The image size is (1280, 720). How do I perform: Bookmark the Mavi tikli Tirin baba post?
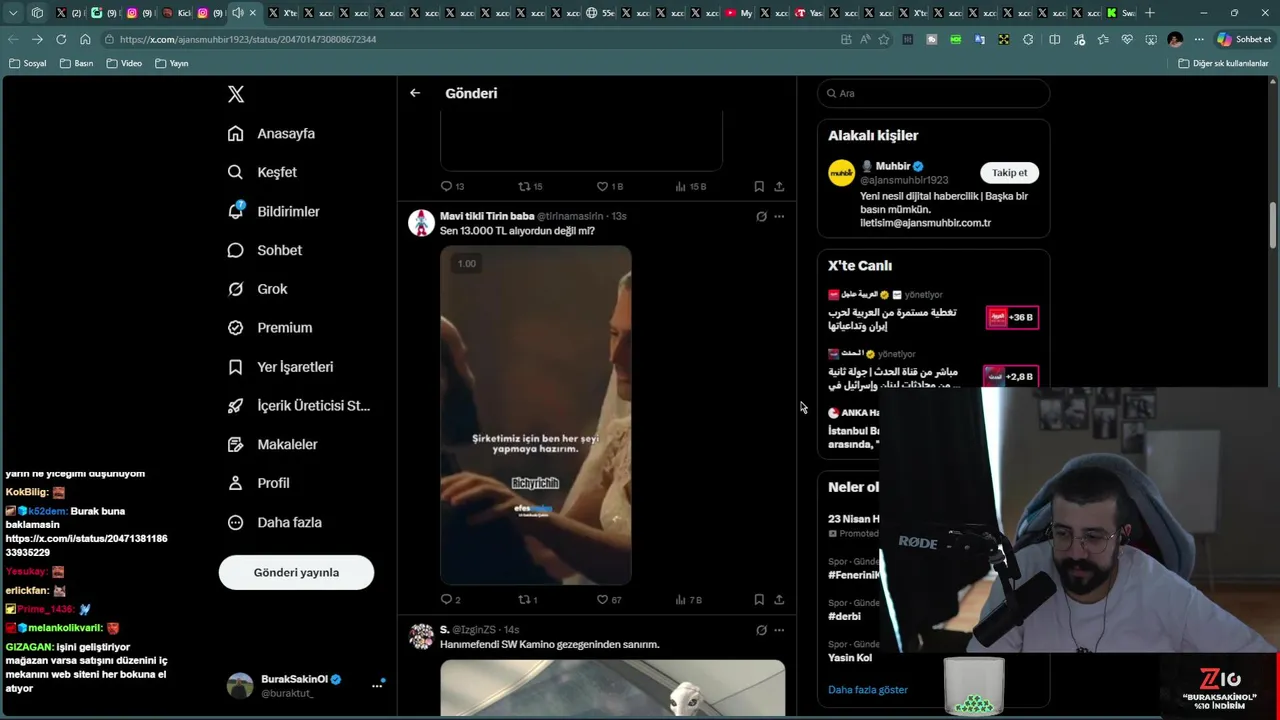759,600
